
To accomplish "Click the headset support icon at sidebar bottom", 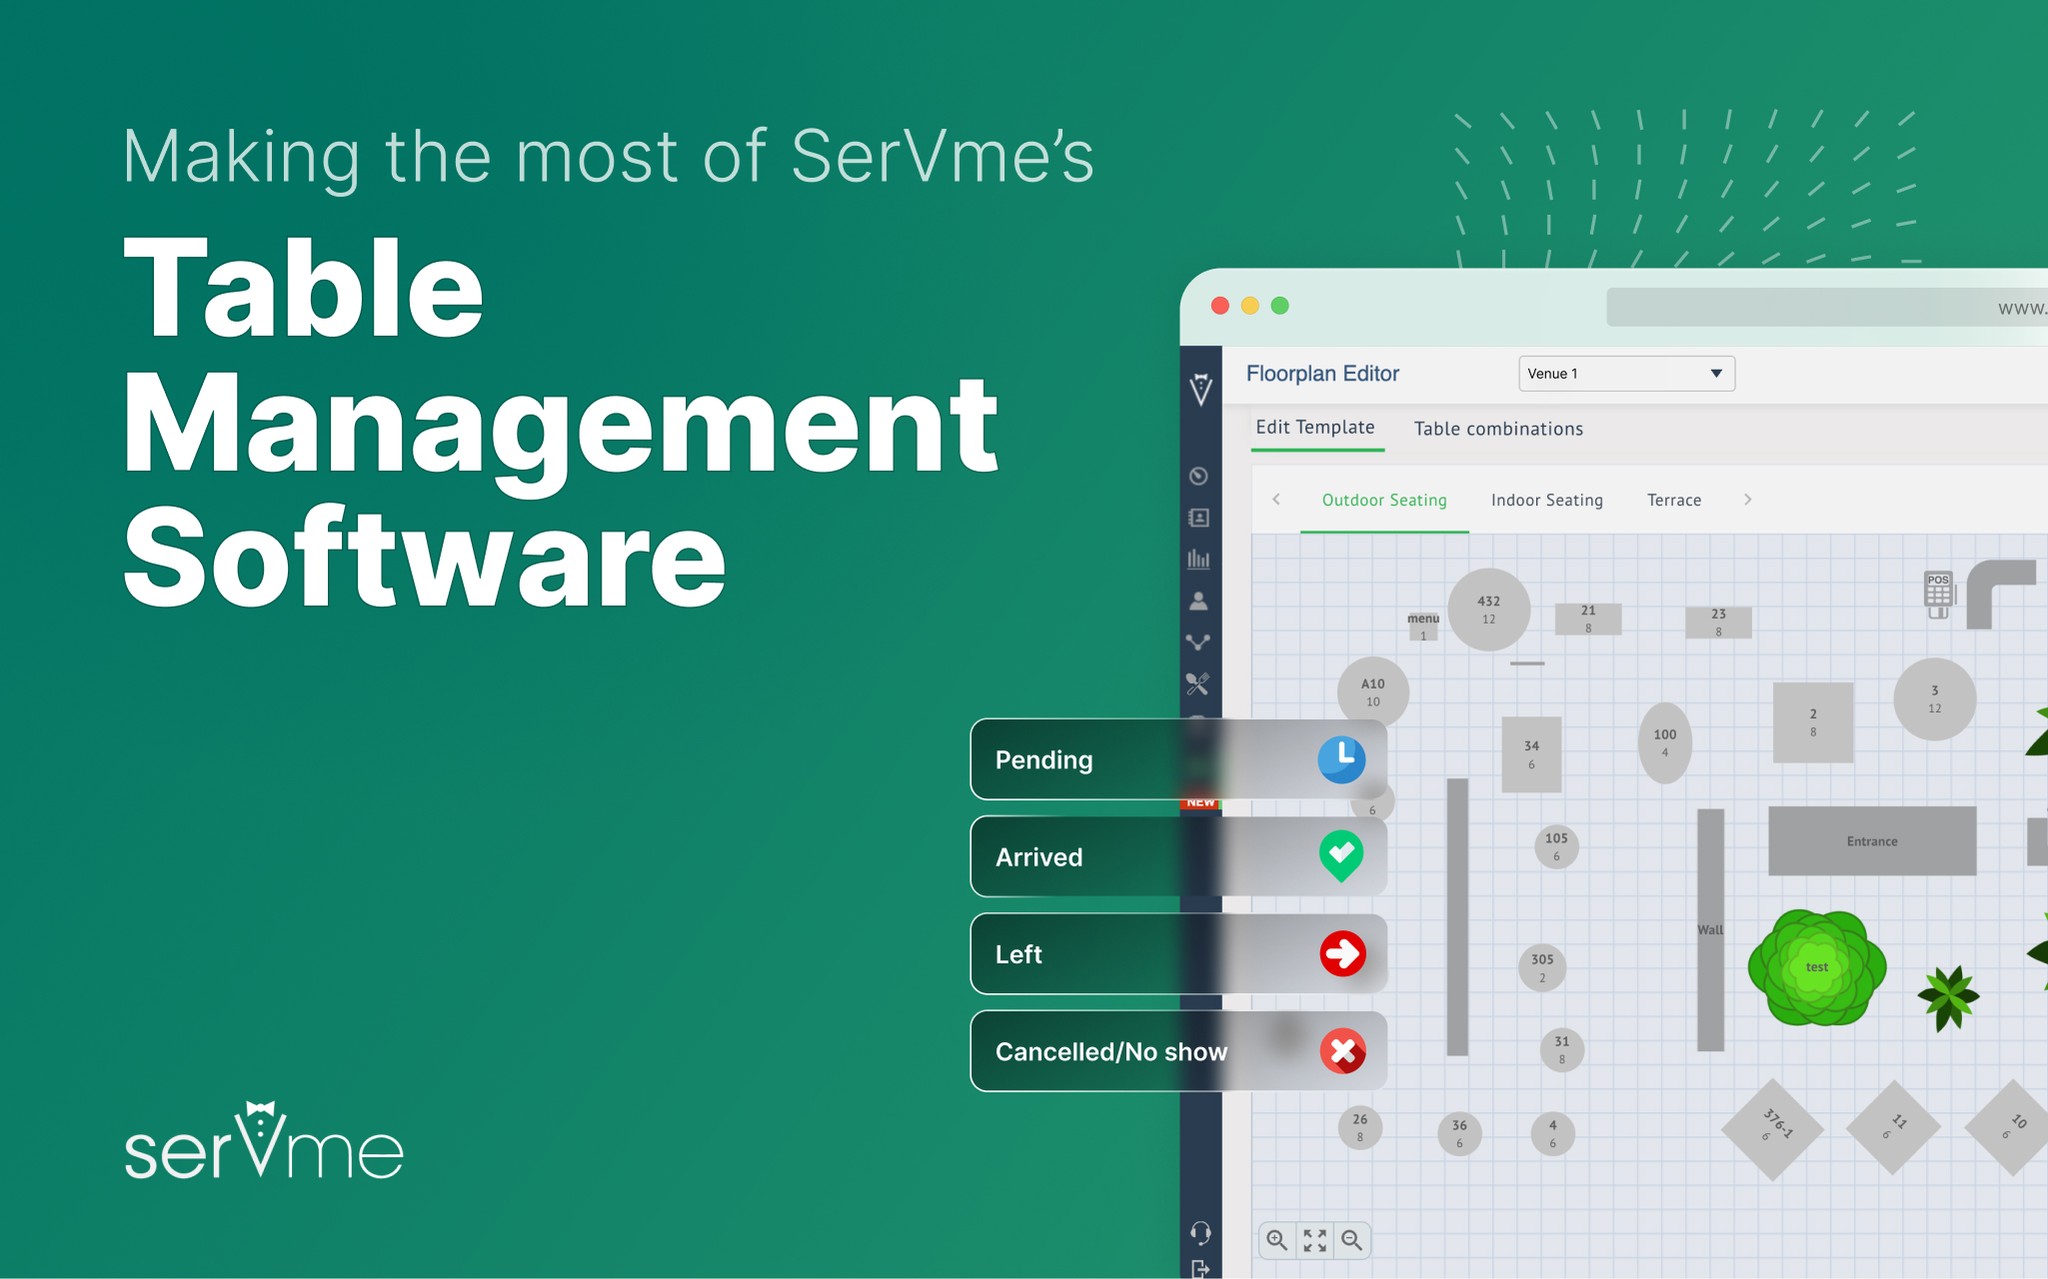I will coord(1199,1232).
